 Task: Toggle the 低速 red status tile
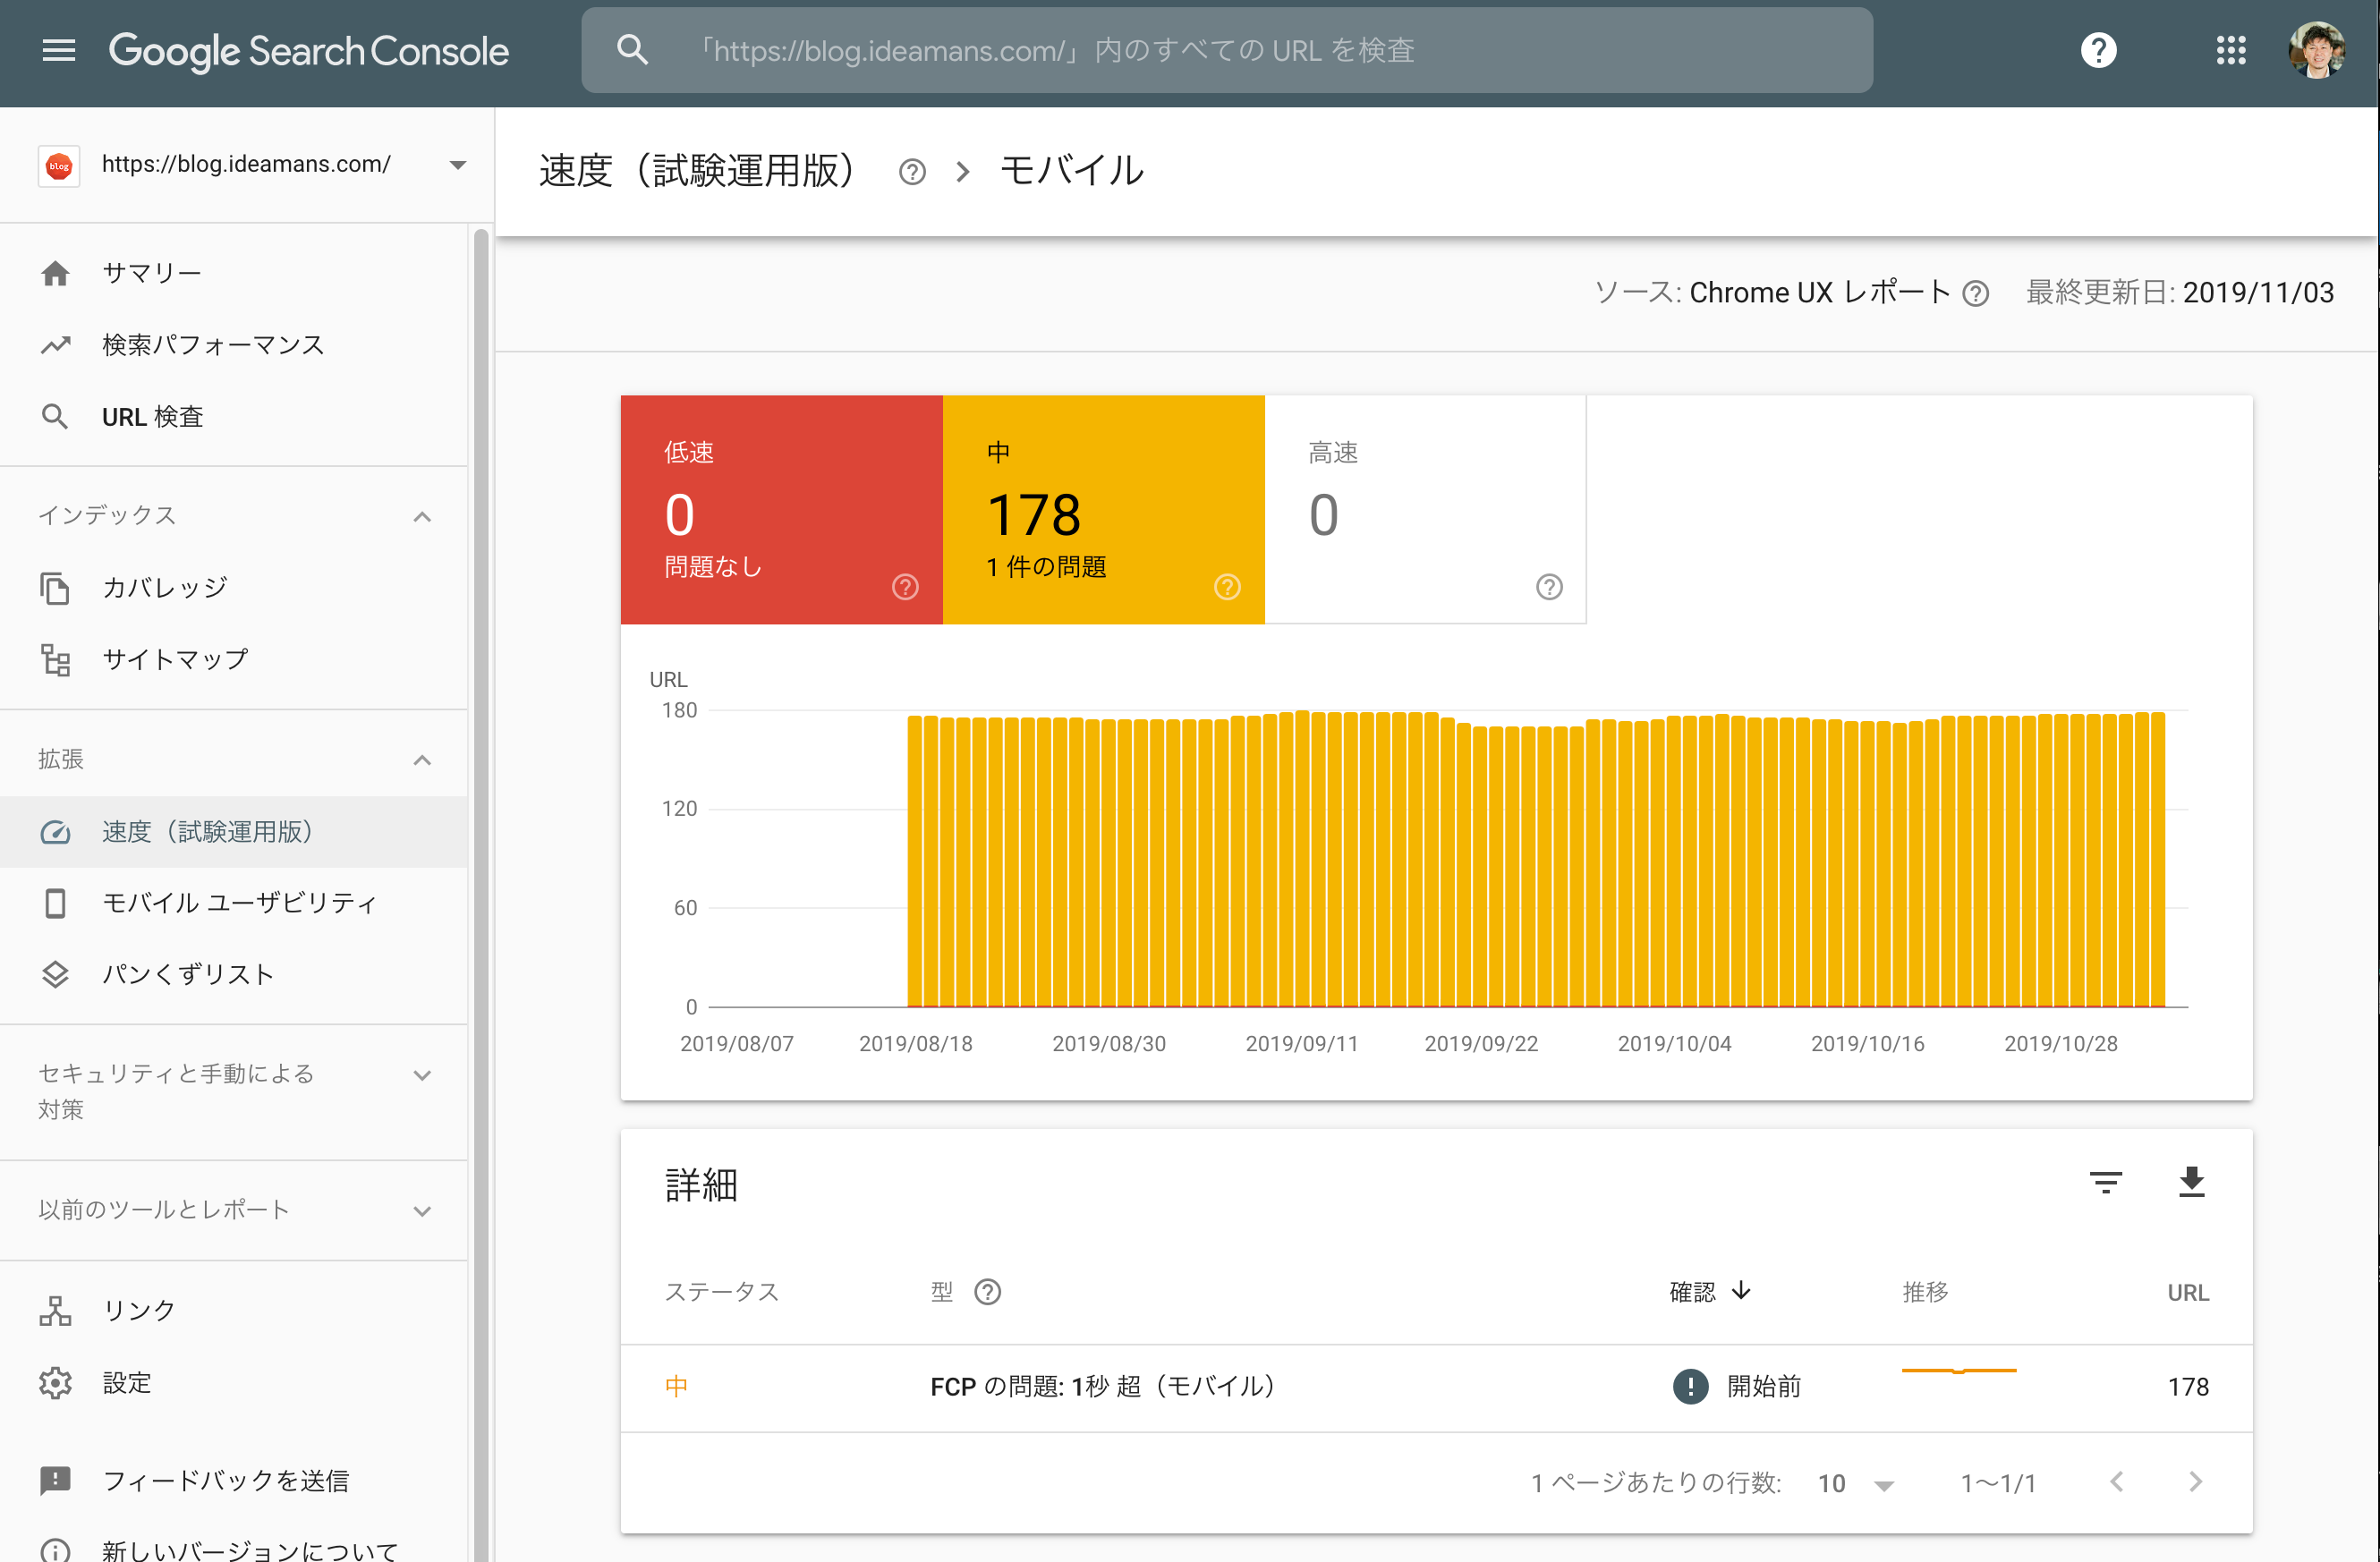coord(781,510)
